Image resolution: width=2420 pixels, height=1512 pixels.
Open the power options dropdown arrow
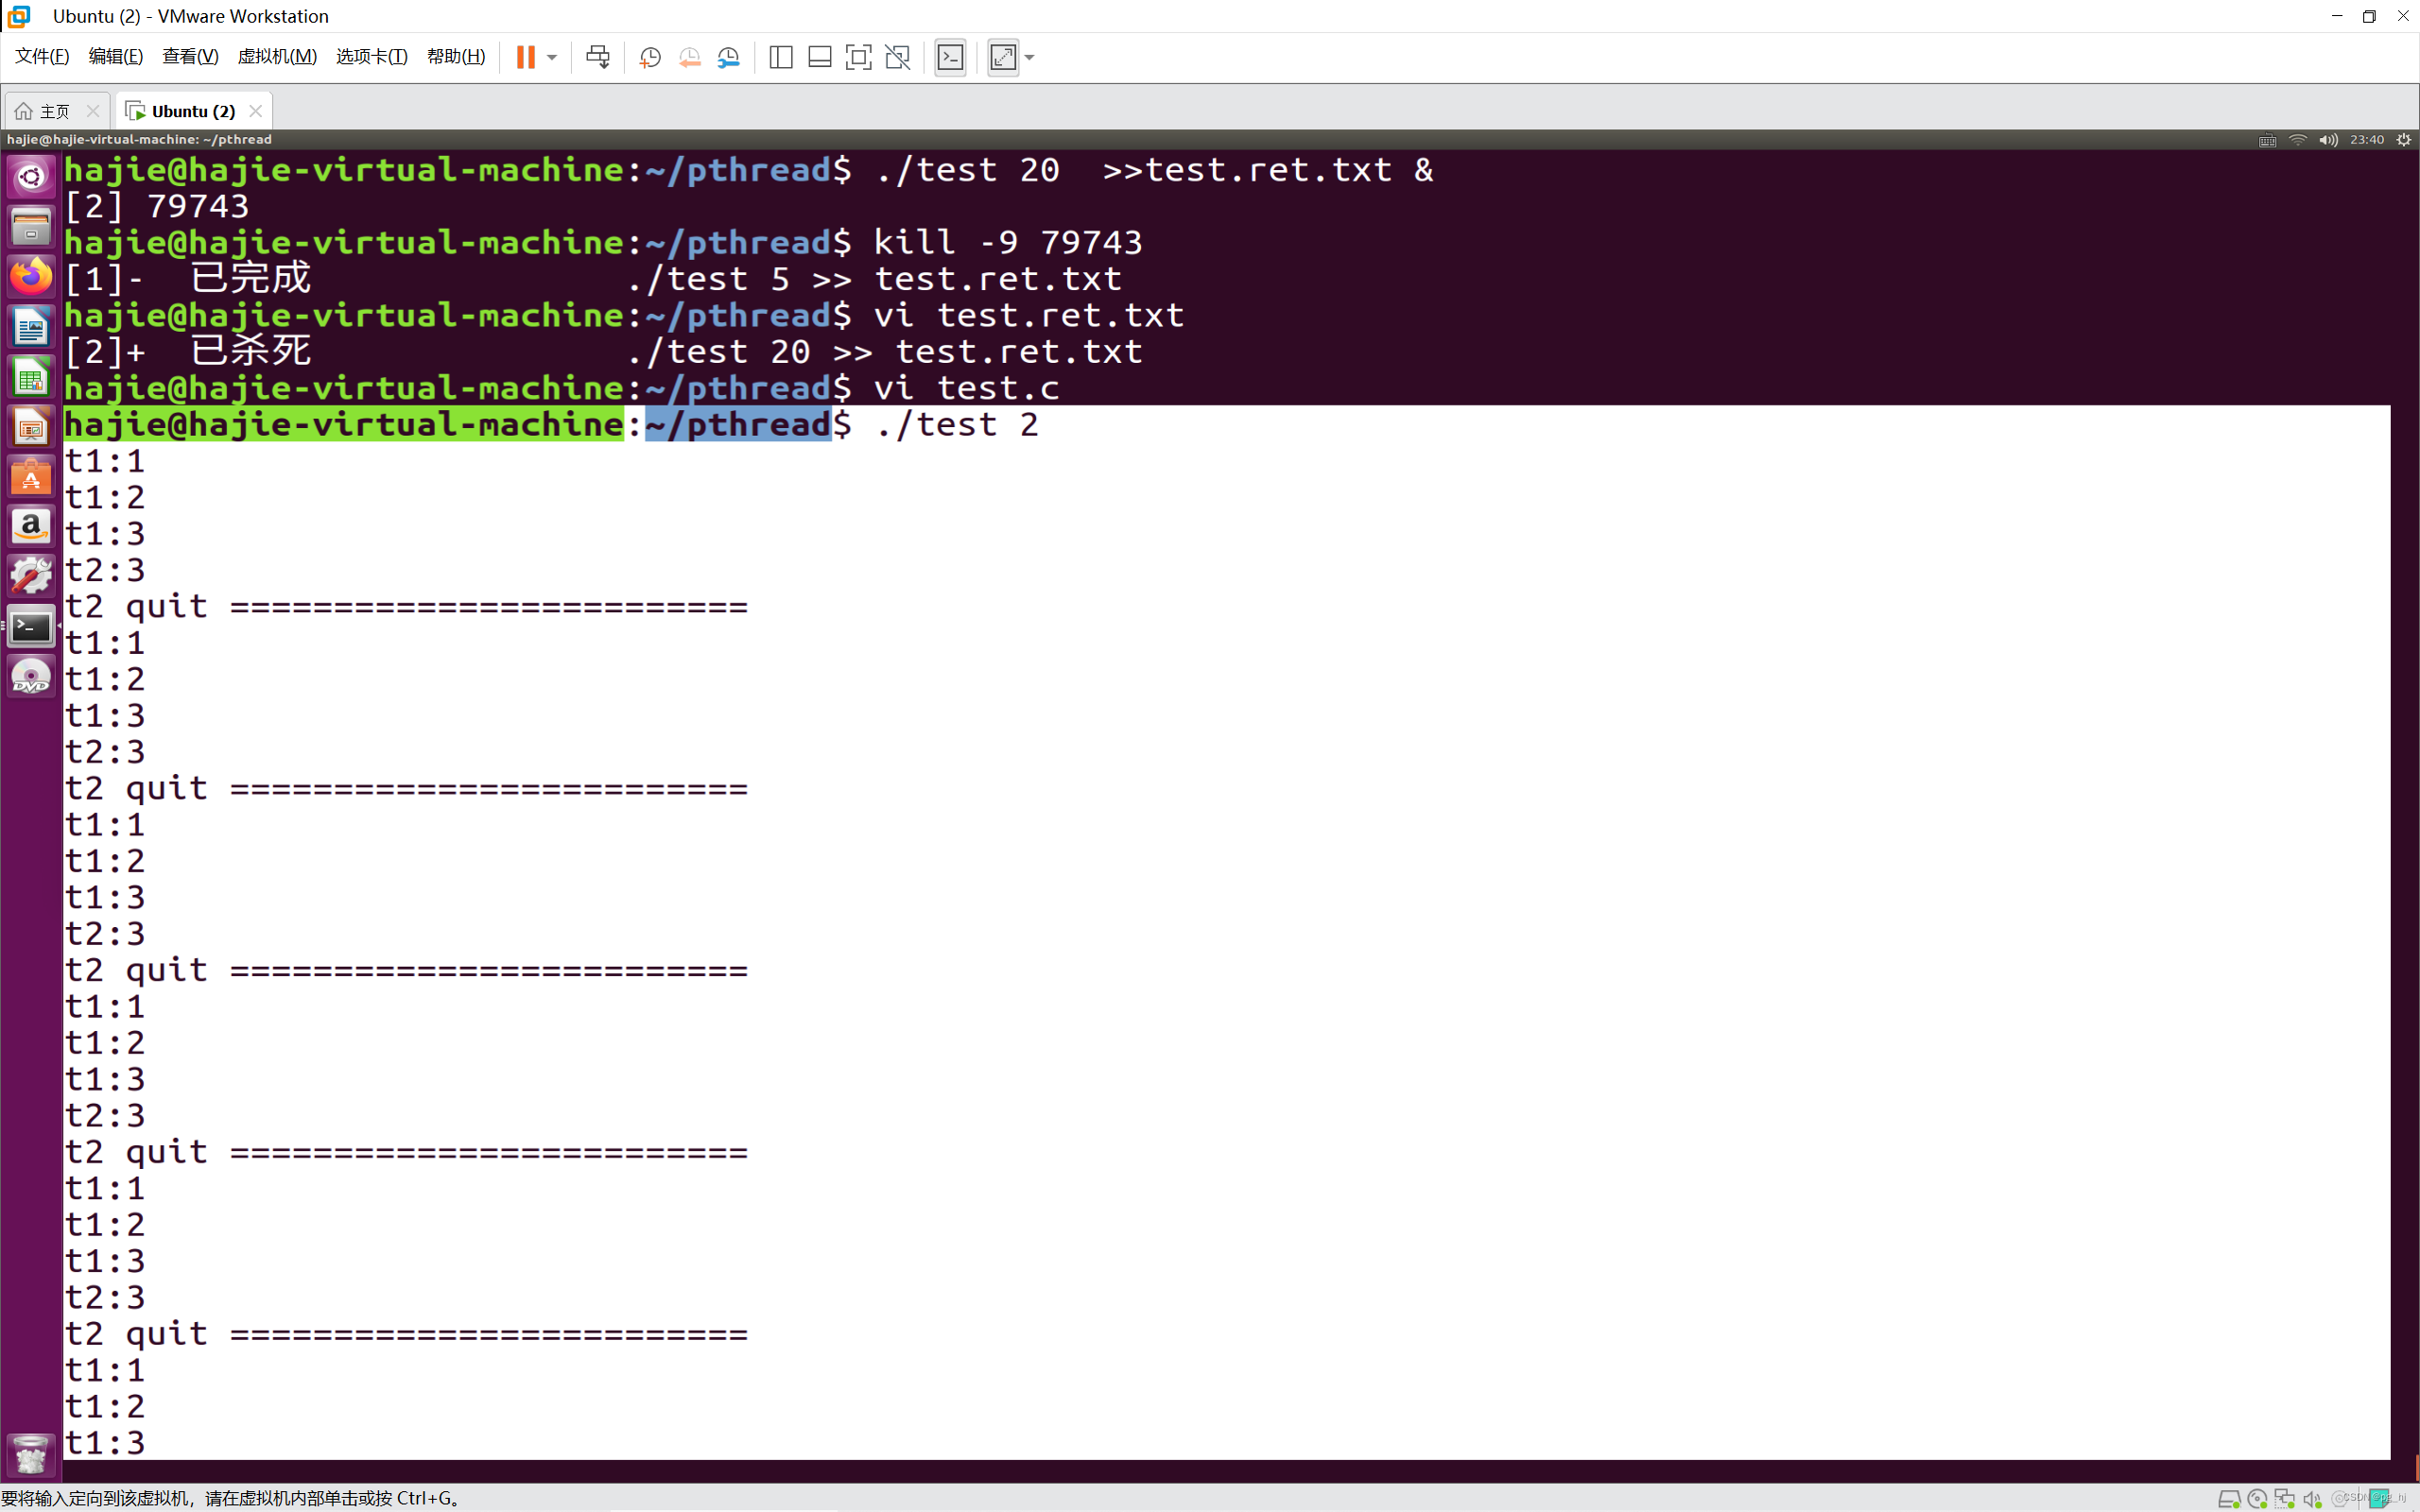point(552,57)
